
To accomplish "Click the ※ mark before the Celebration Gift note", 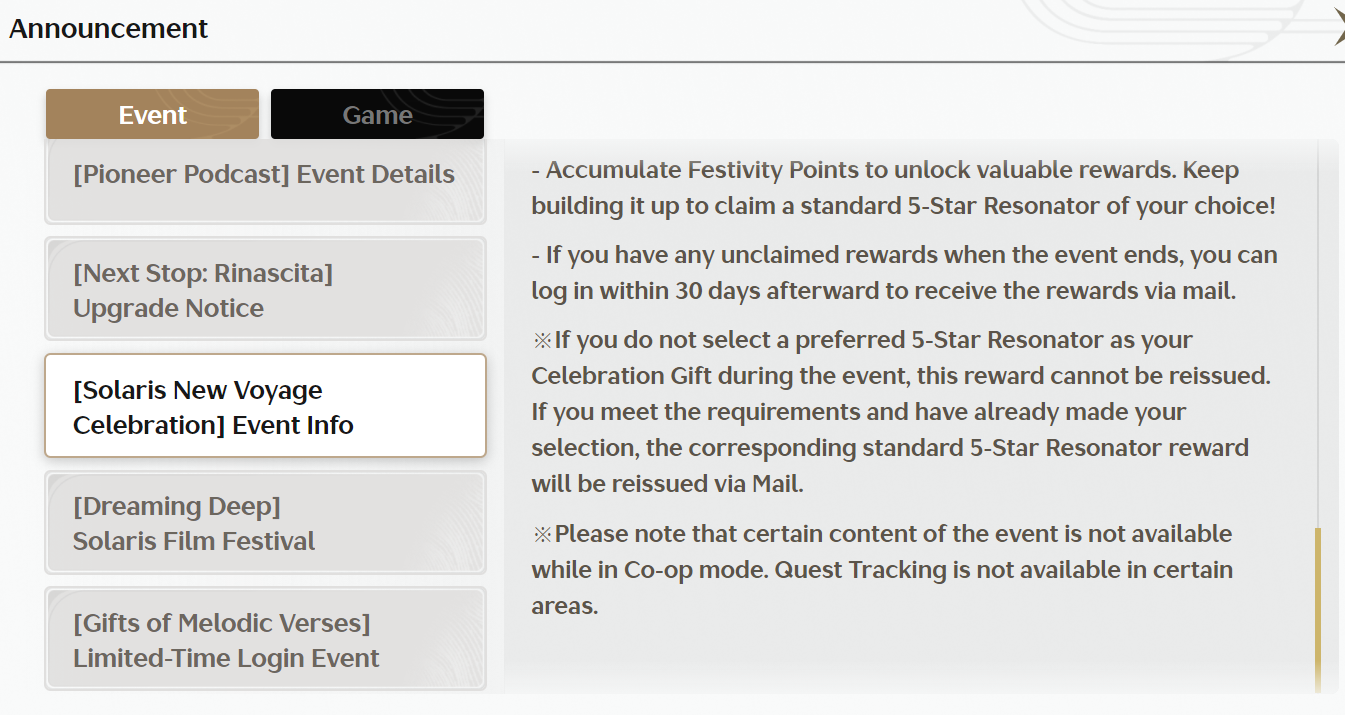I will (x=542, y=341).
